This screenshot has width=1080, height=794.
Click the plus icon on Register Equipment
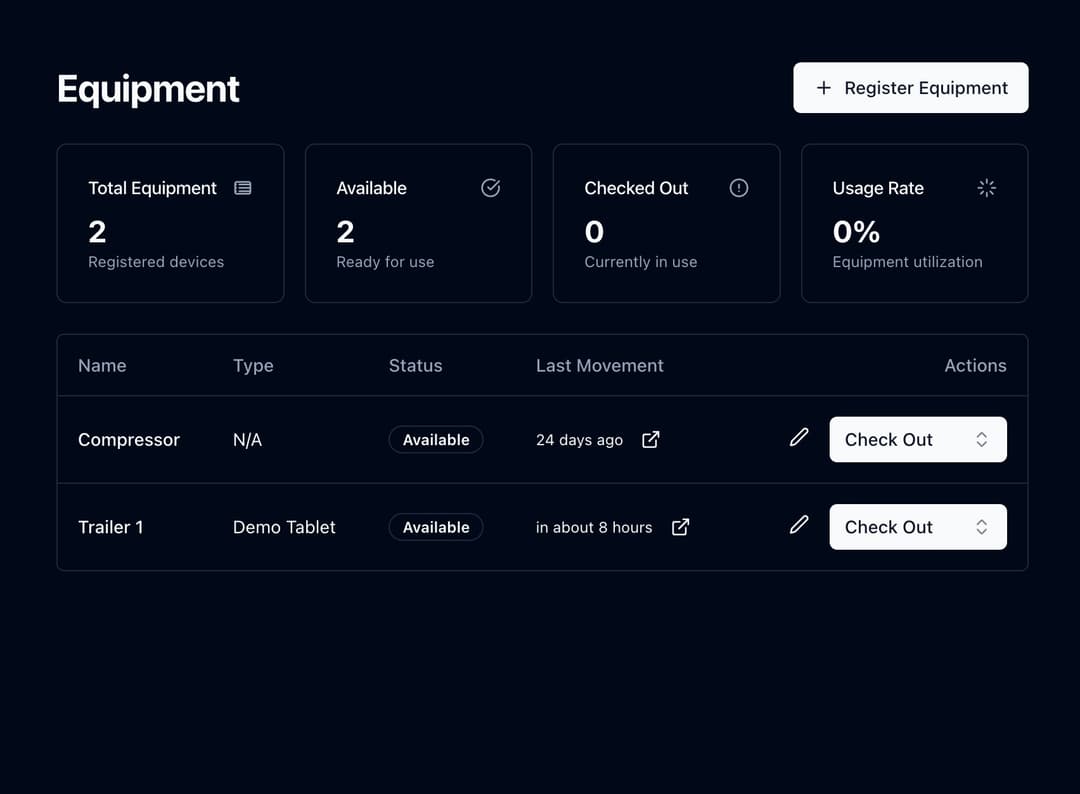(x=823, y=87)
